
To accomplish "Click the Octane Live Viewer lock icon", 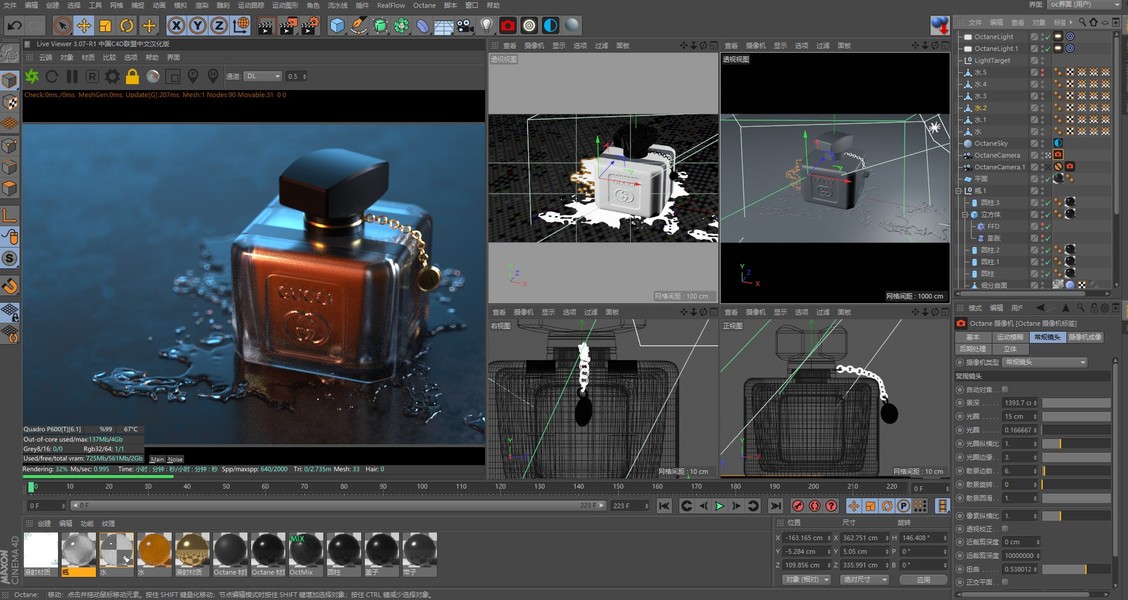I will tap(132, 76).
